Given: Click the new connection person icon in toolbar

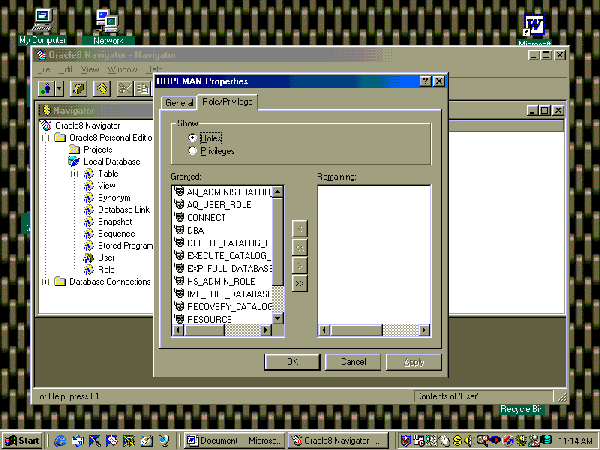Looking at the screenshot, I should 47,89.
